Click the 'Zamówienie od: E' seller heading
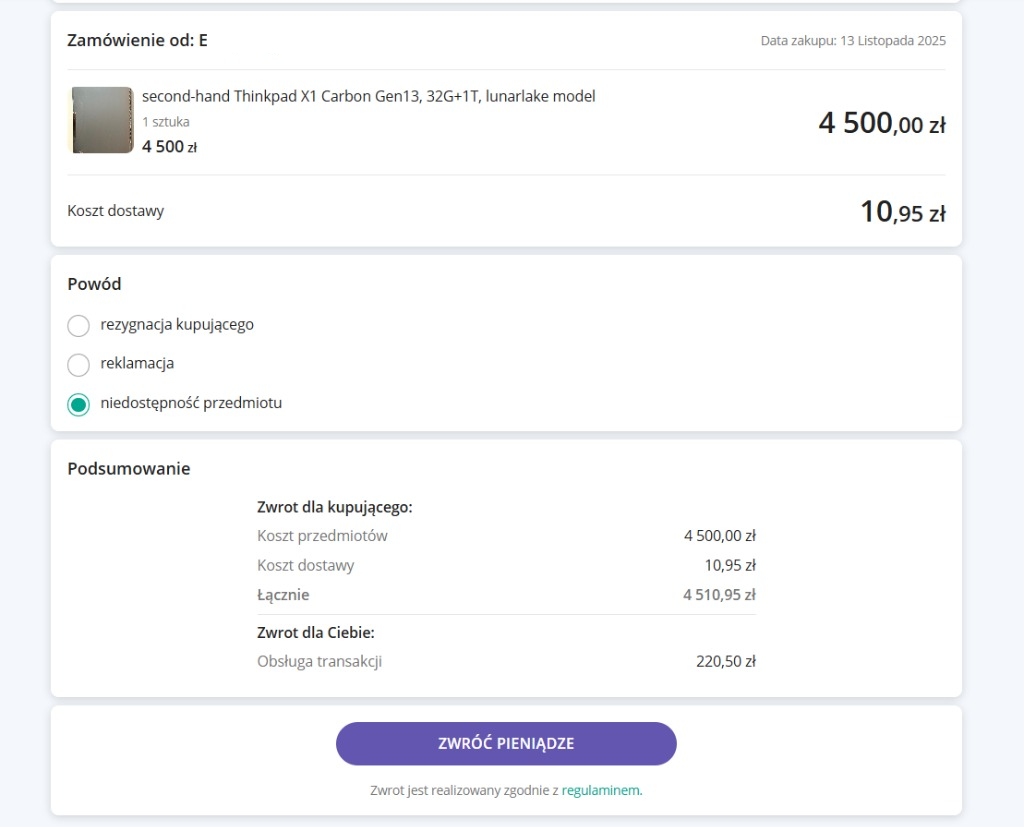This screenshot has height=827, width=1024. coord(137,40)
